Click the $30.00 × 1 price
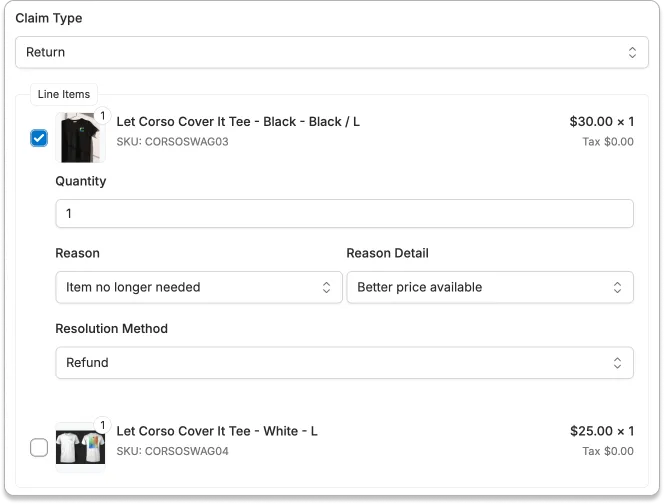 point(601,122)
